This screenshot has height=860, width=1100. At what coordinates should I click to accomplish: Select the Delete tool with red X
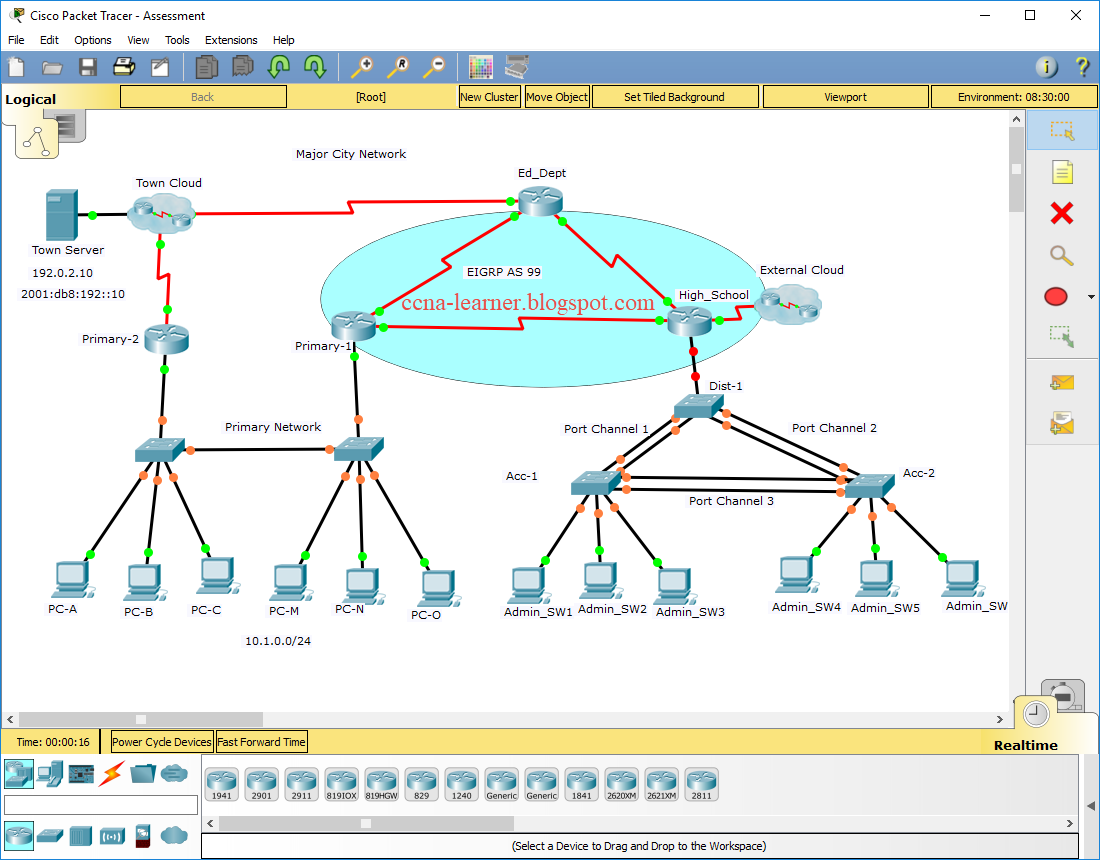coord(1061,211)
